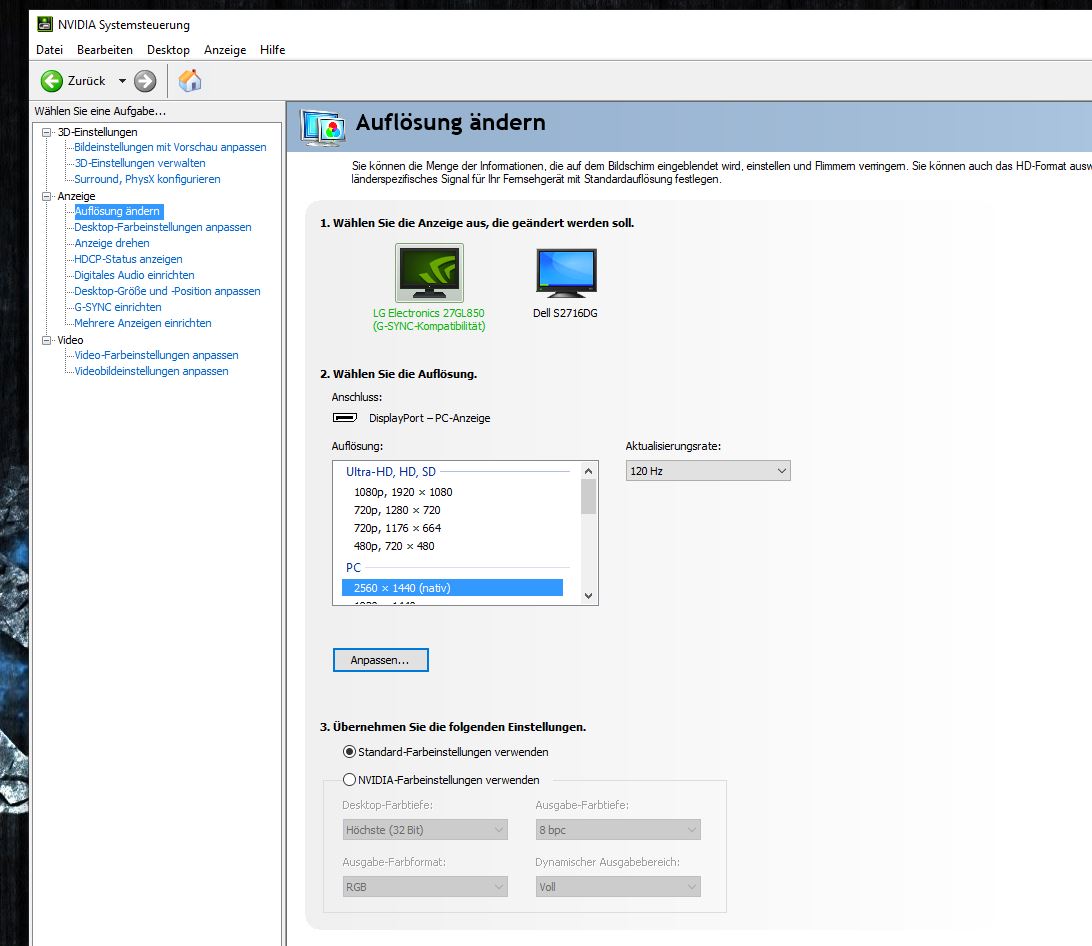Collapse the 3D-Einstellungen tree node

47,132
